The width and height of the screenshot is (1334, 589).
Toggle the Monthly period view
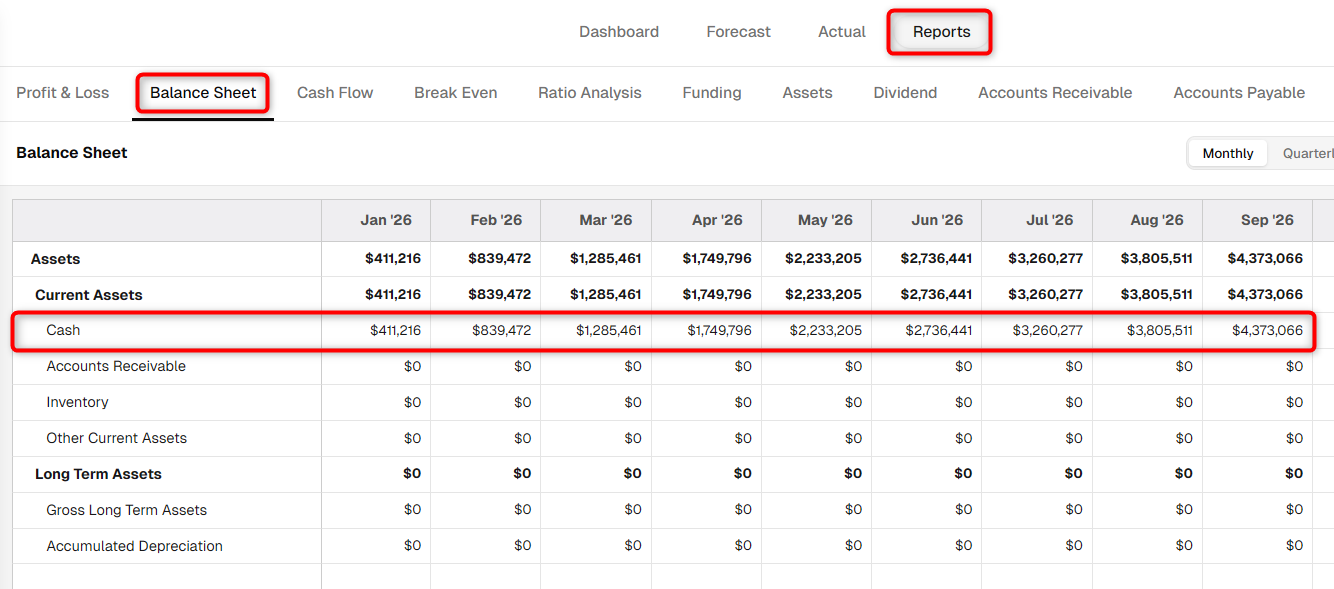coord(1228,153)
